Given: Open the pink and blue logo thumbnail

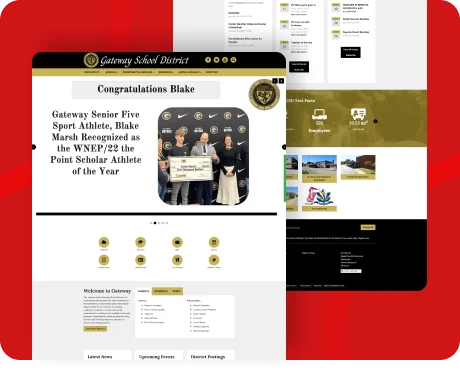Looking at the screenshot, I should point(319,196).
